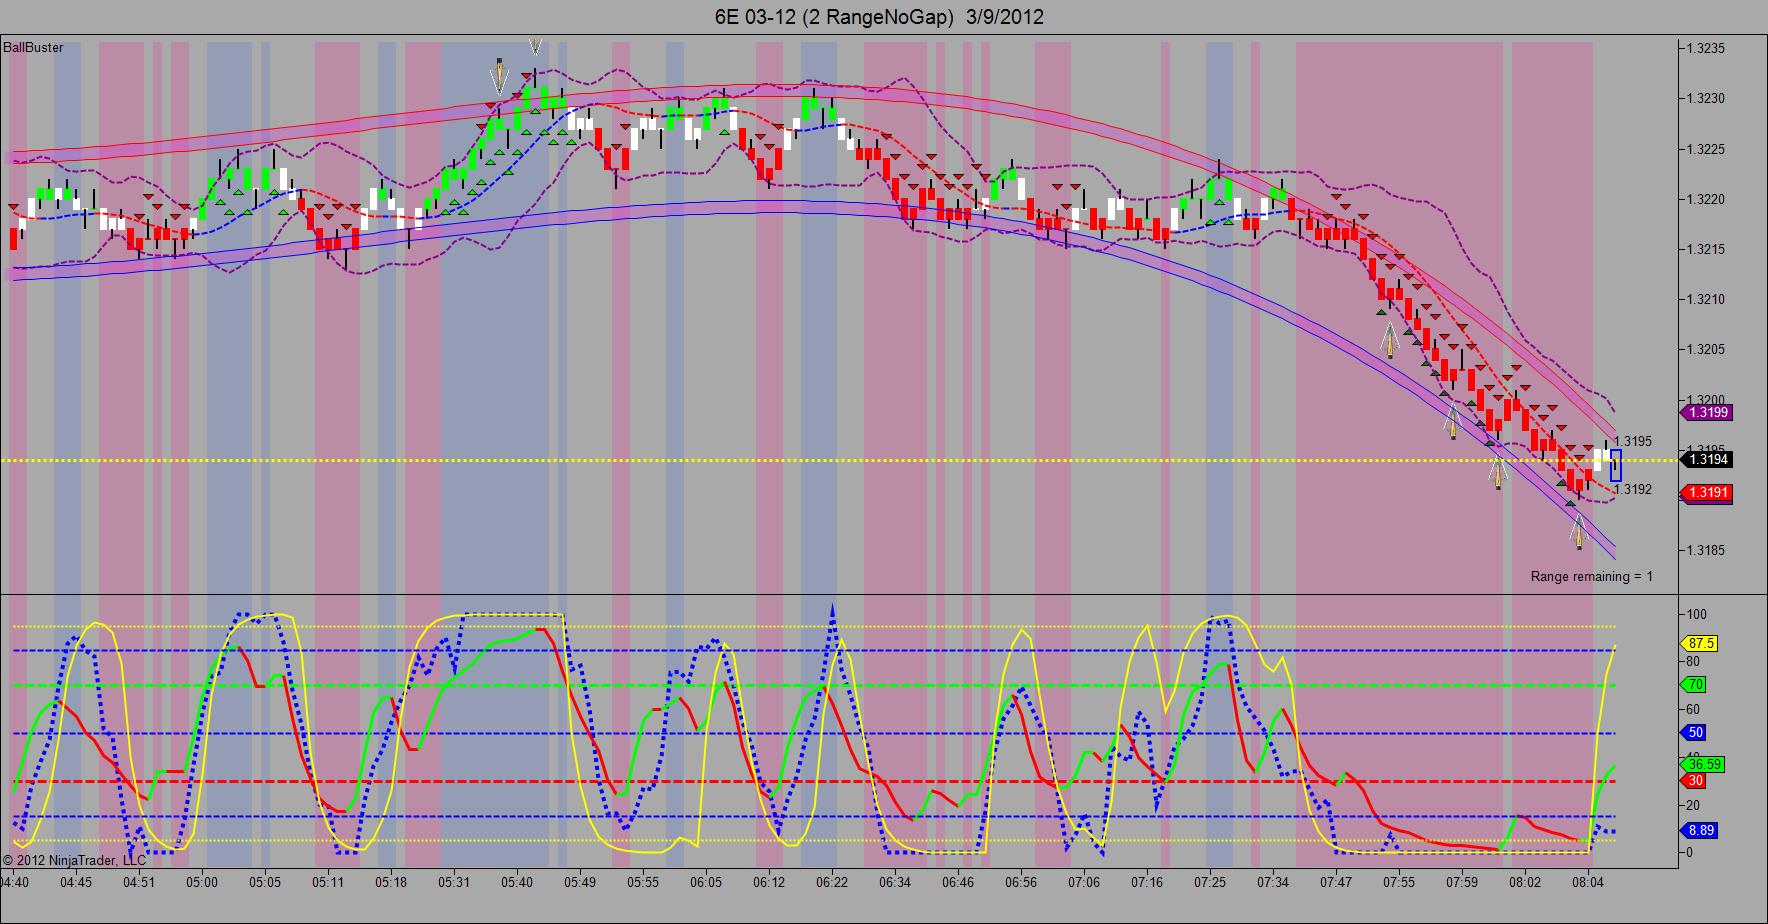The height and width of the screenshot is (924, 1768).
Task: Click the 04:45 time axis label
Action: (x=76, y=882)
